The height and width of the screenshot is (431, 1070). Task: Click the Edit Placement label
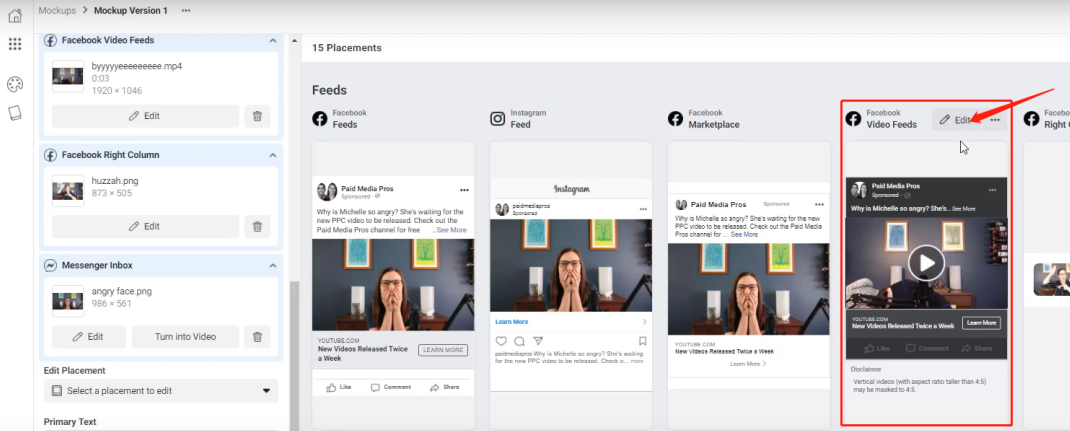point(74,370)
